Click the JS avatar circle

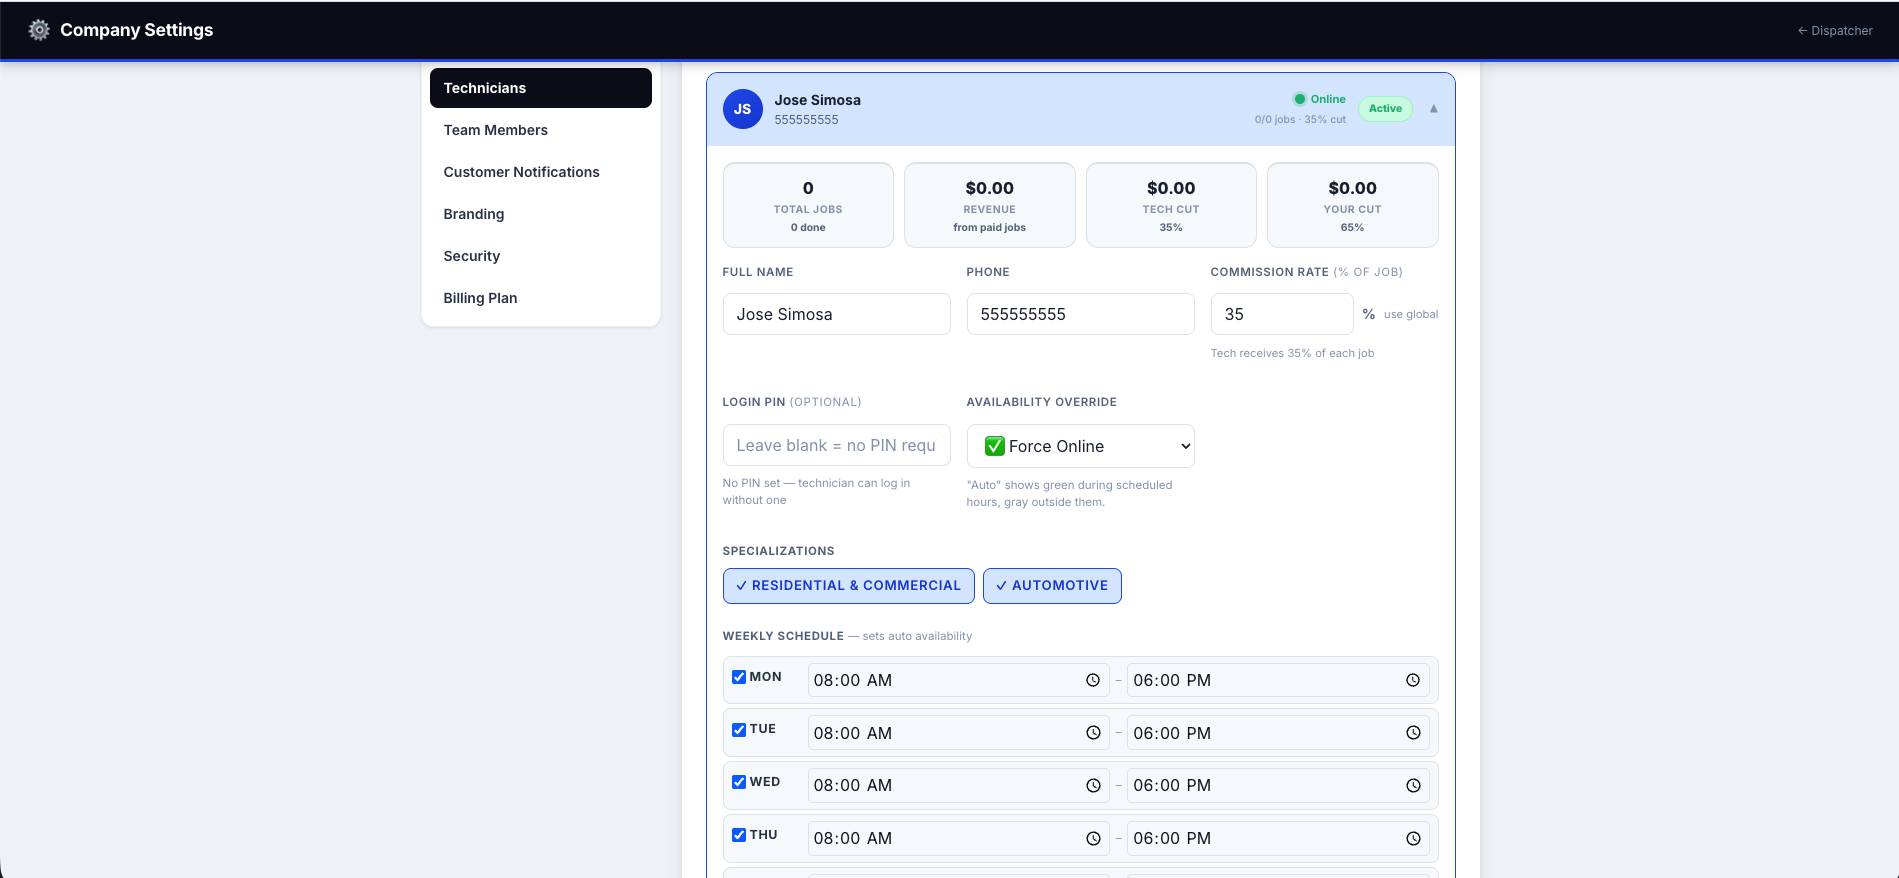pos(743,109)
